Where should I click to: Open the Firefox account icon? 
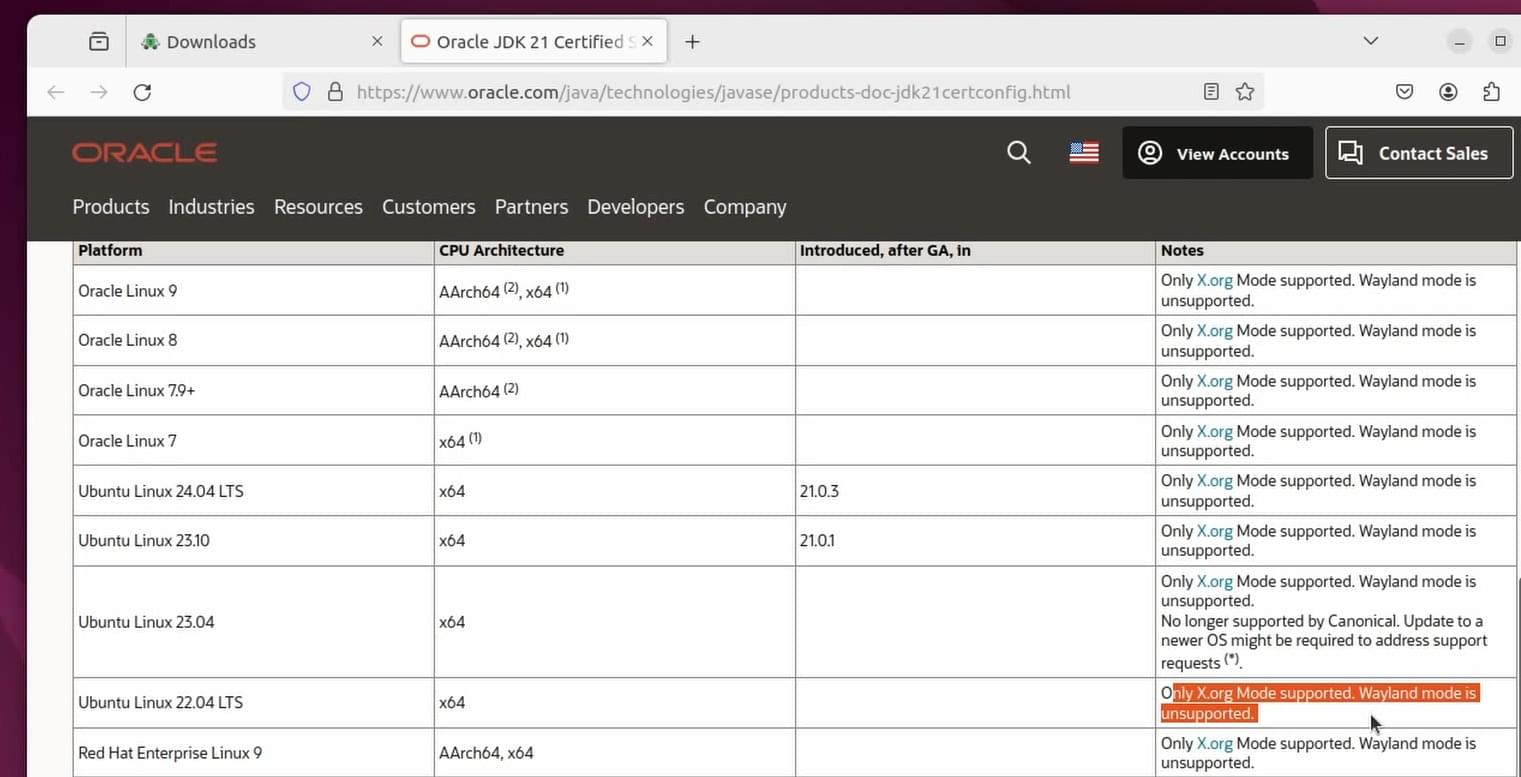tap(1448, 92)
